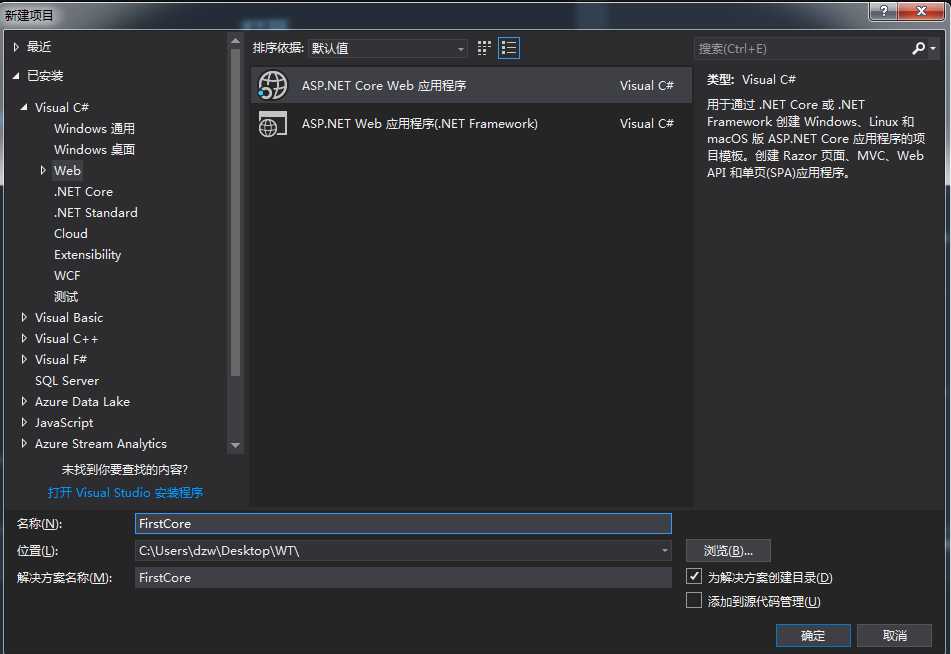This screenshot has height=654, width=951.
Task: Click 取消 (Cancel) button
Action: 895,635
